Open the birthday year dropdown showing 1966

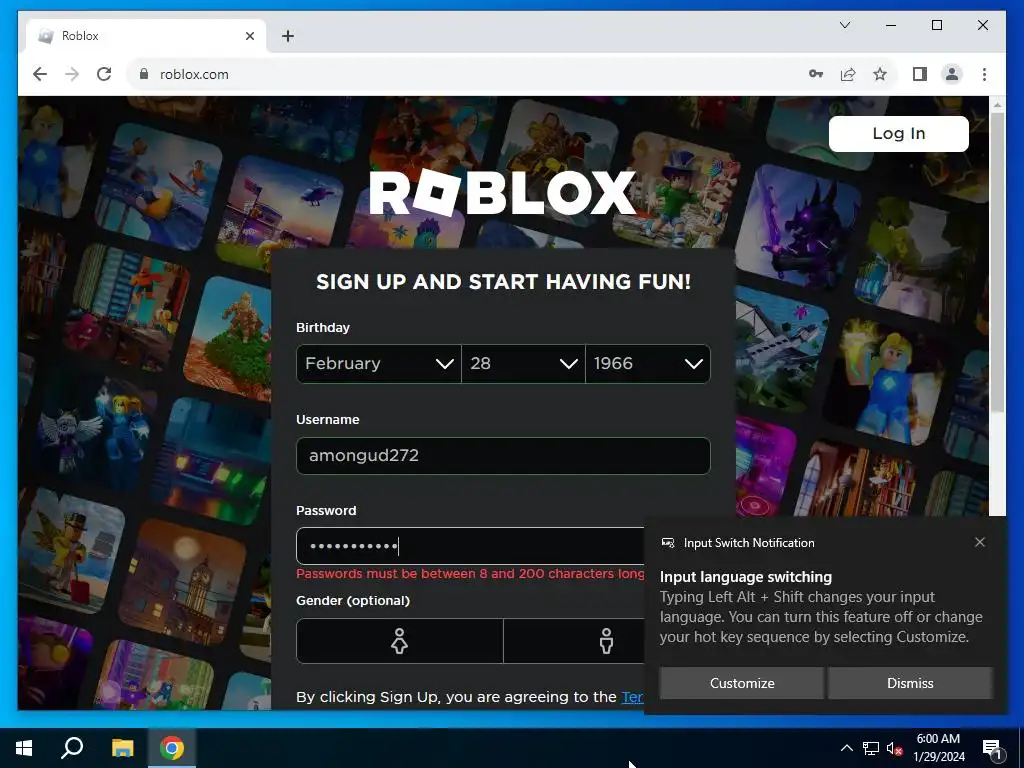[648, 364]
